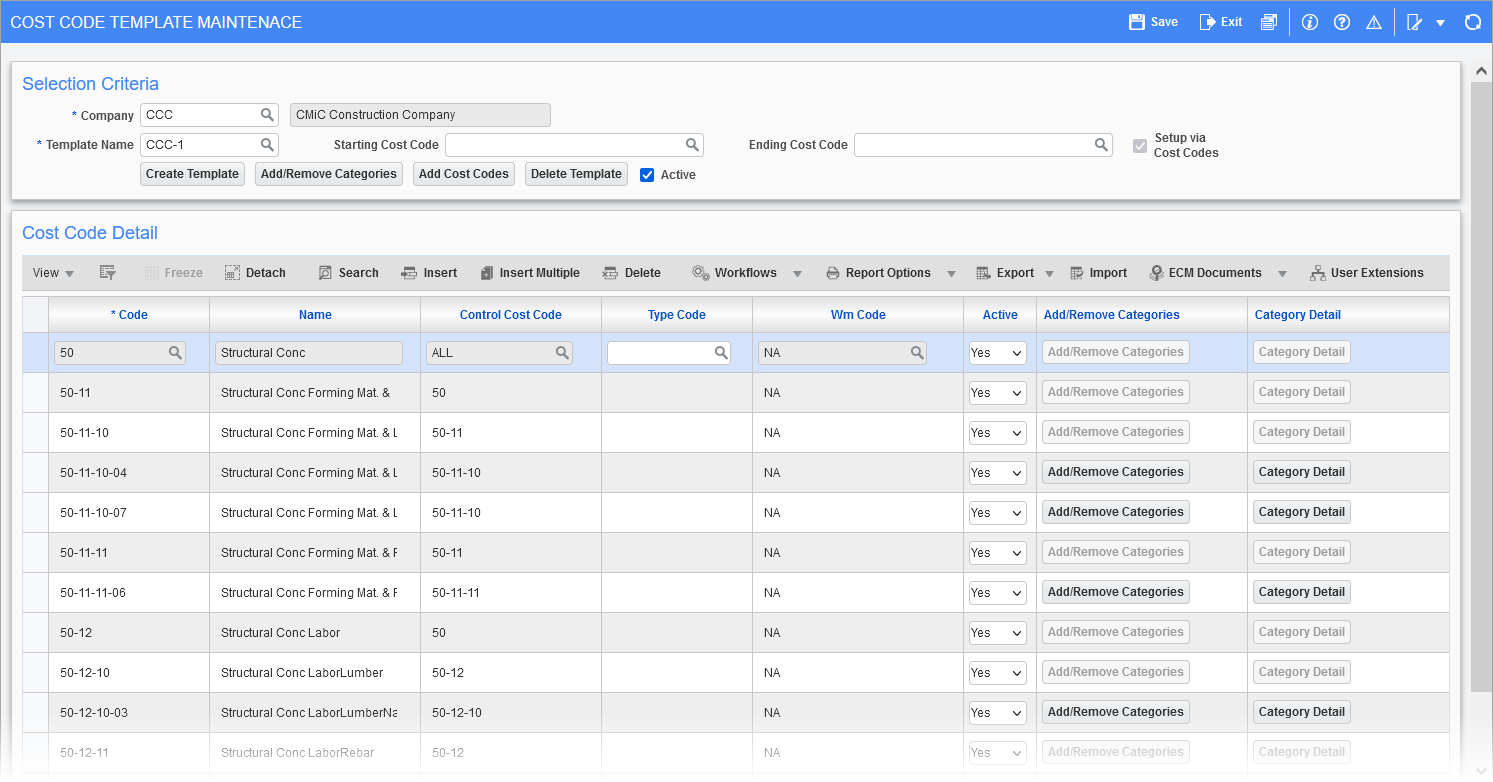
Task: Open Active dropdown for code 50-11
Action: pyautogui.click(x=997, y=393)
